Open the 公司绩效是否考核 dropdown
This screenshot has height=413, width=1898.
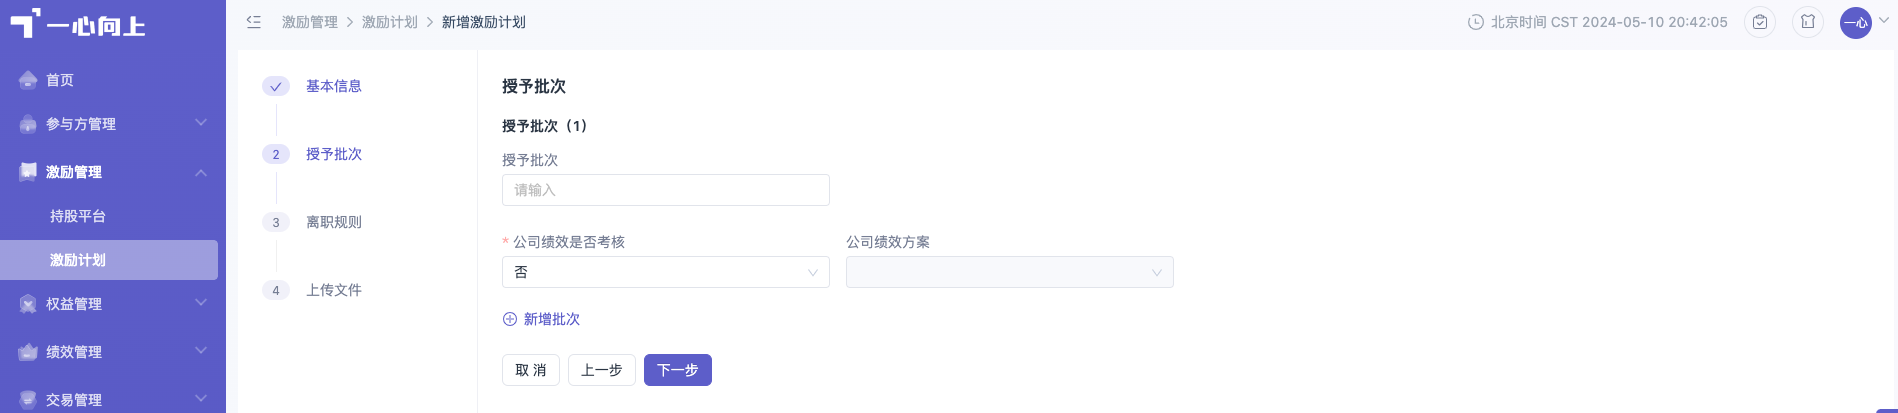[x=666, y=272]
